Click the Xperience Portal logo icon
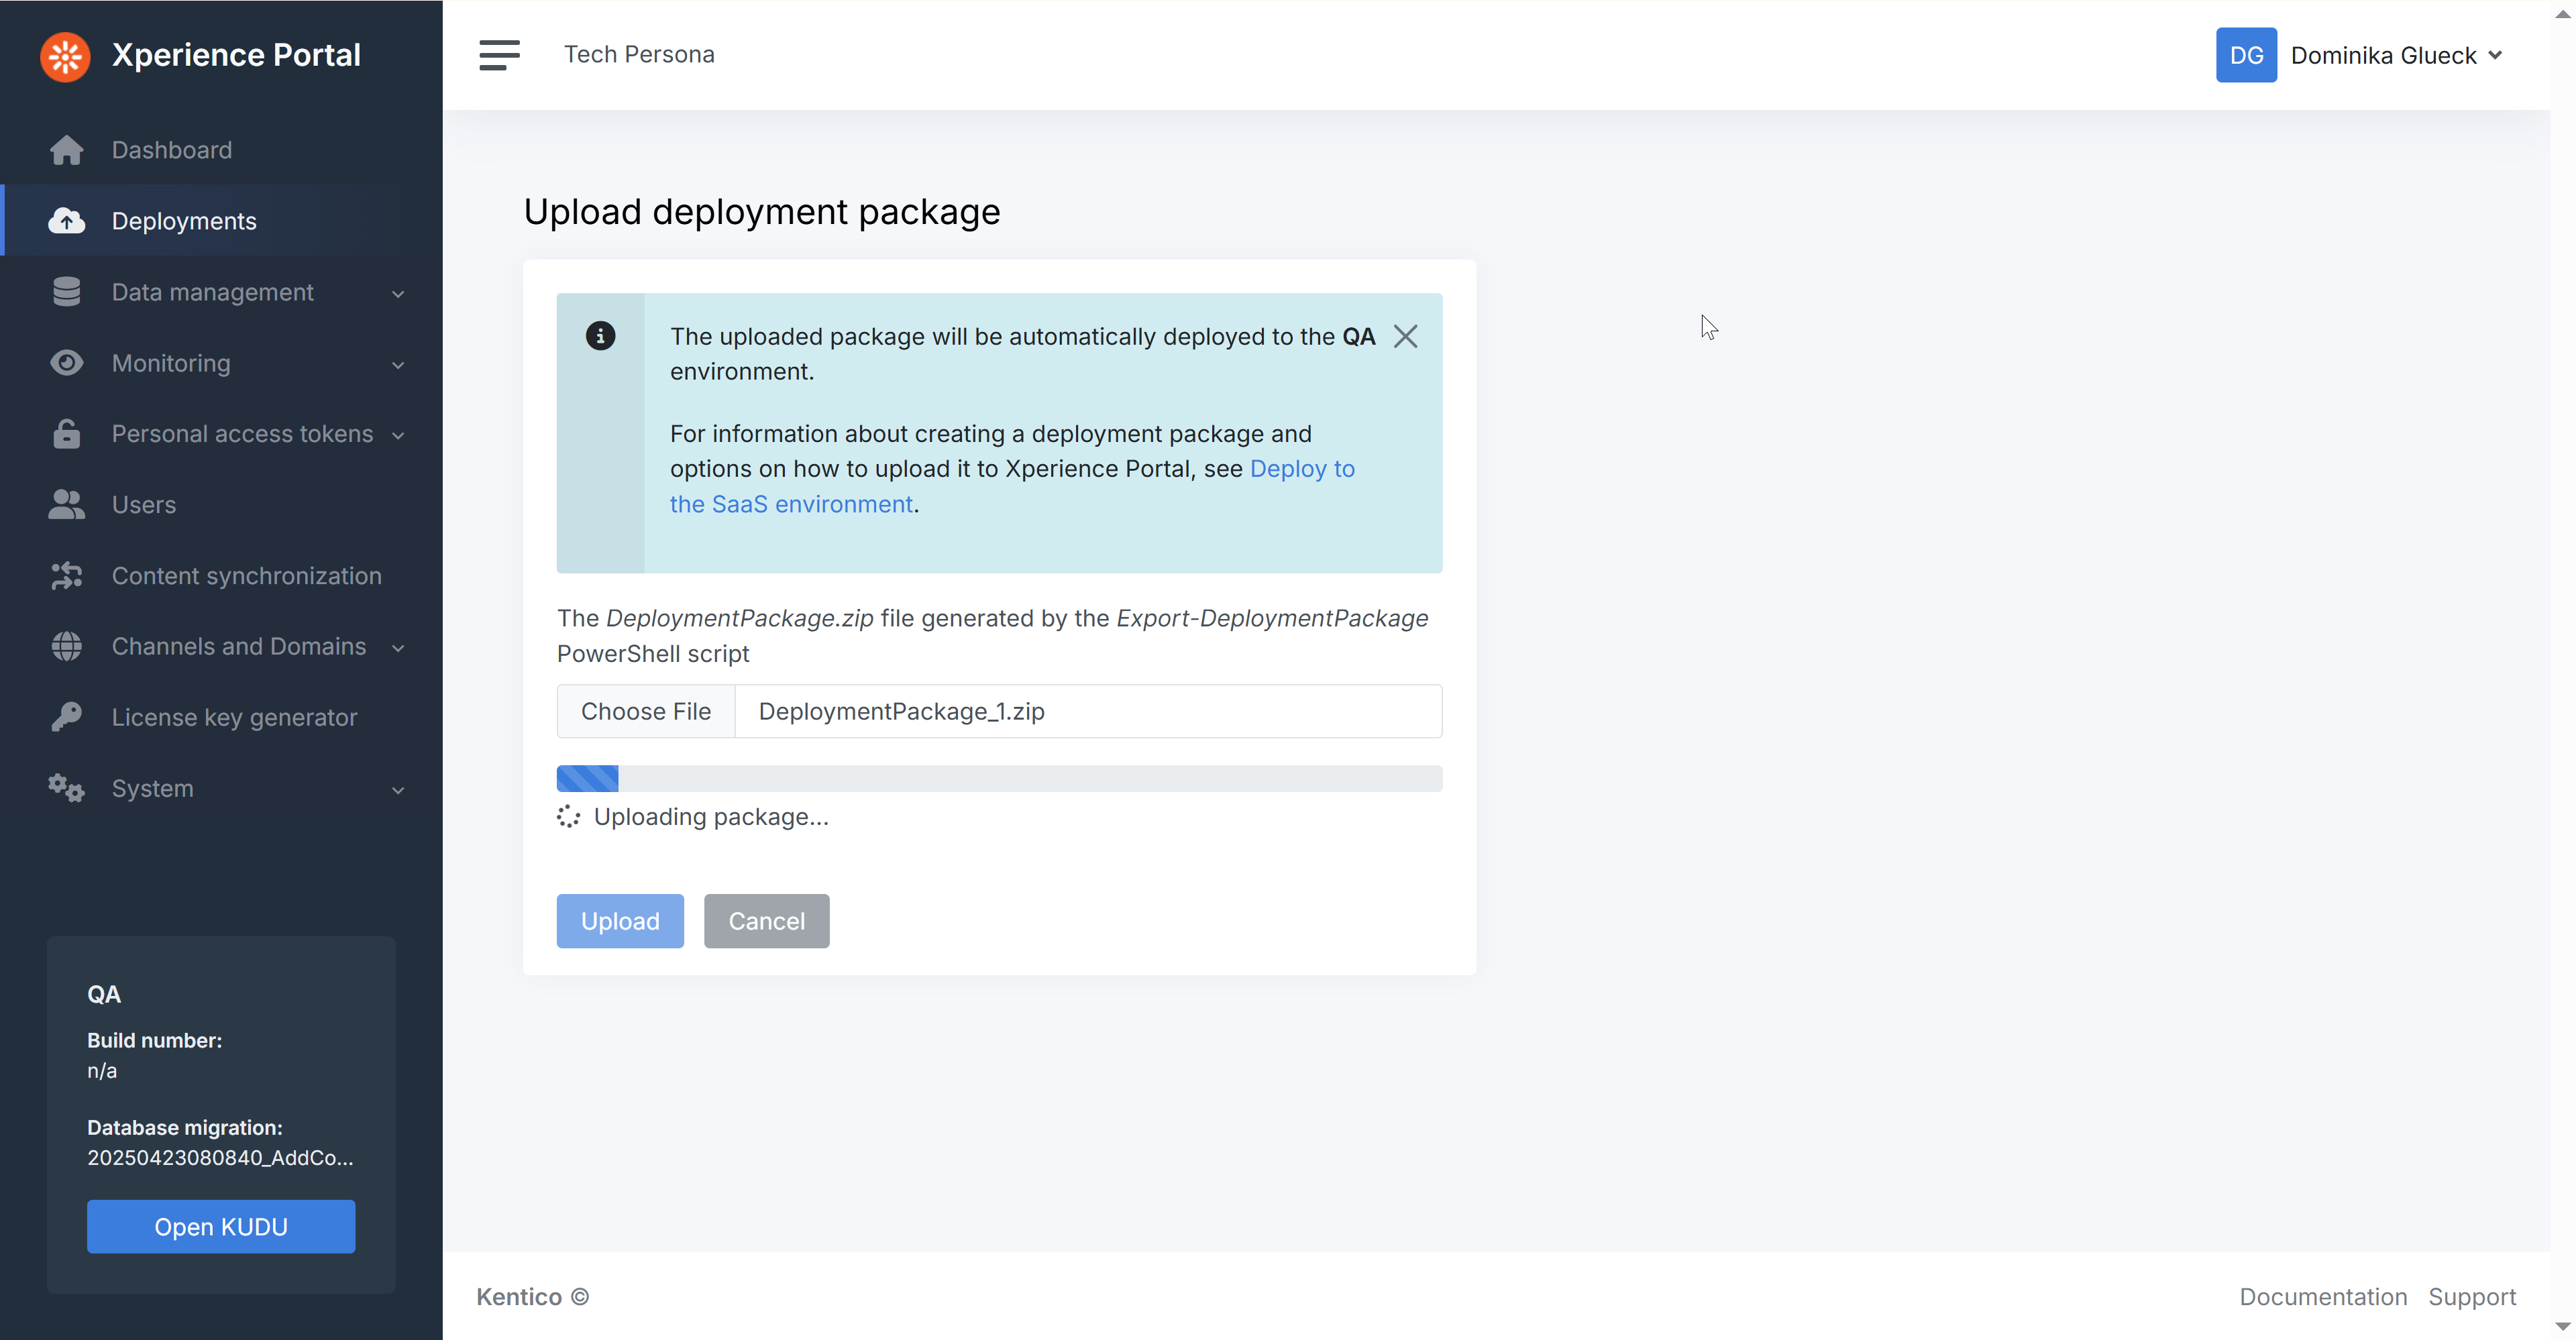Screen dimensions: 2576x1340 (x=65, y=56)
